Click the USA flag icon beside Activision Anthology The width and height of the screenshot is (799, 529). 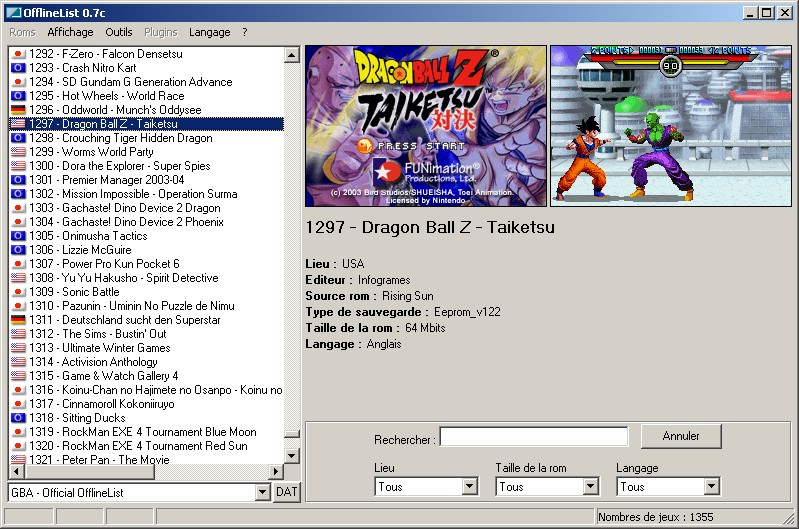[18, 362]
